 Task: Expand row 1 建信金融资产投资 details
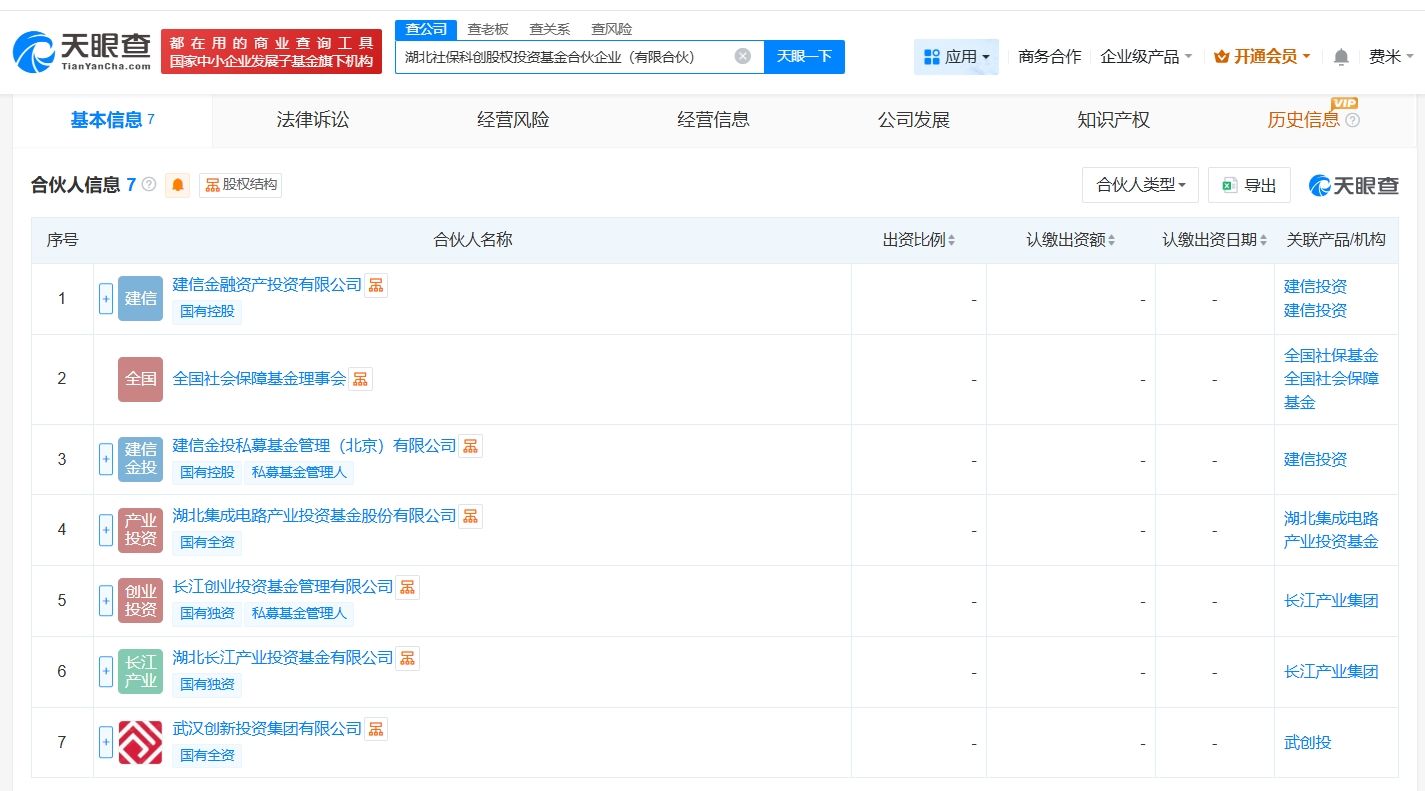coord(106,298)
